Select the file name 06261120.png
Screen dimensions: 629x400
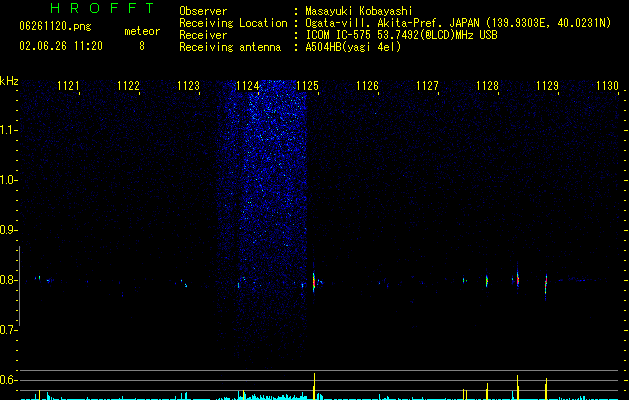pyautogui.click(x=55, y=26)
